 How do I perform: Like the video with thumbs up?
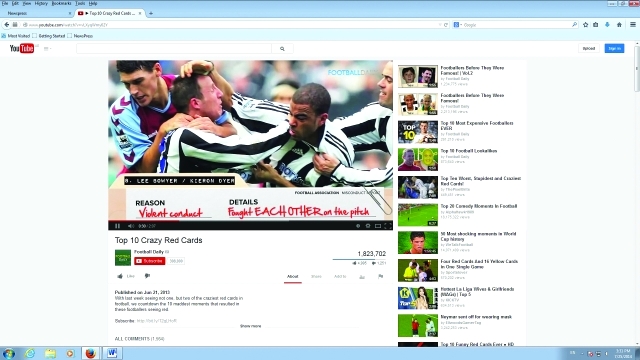tap(126, 276)
